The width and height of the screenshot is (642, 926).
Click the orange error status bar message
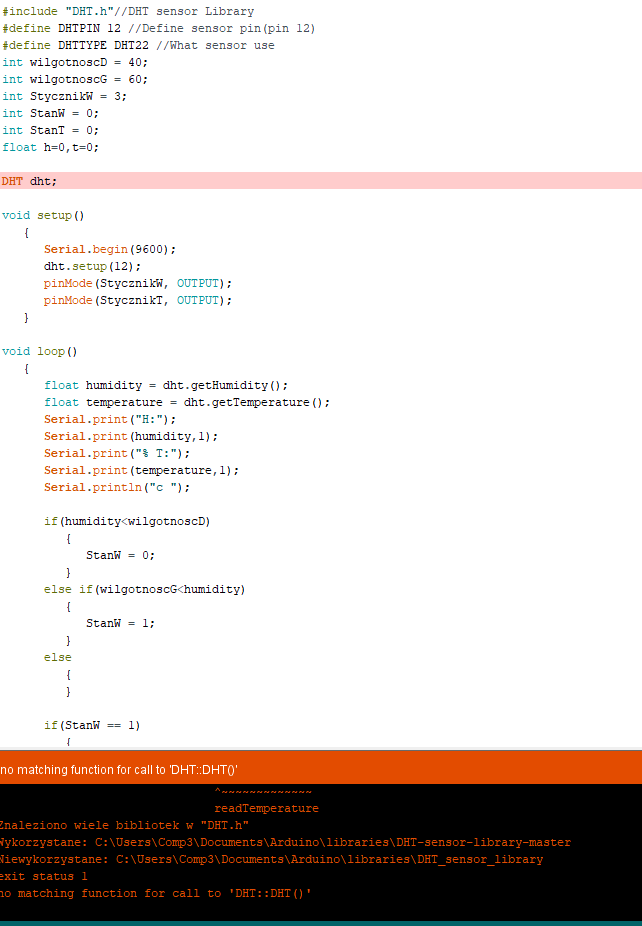119,770
